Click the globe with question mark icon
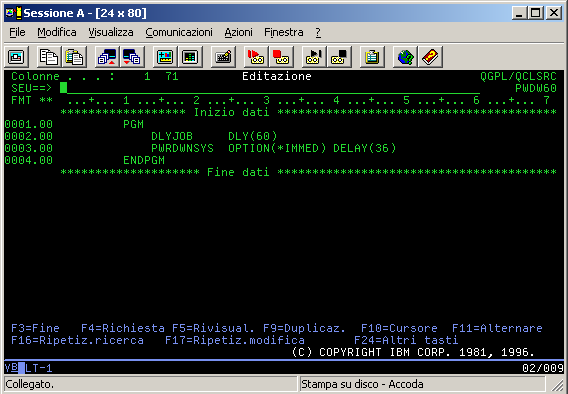The width and height of the screenshot is (568, 394). coord(405,57)
